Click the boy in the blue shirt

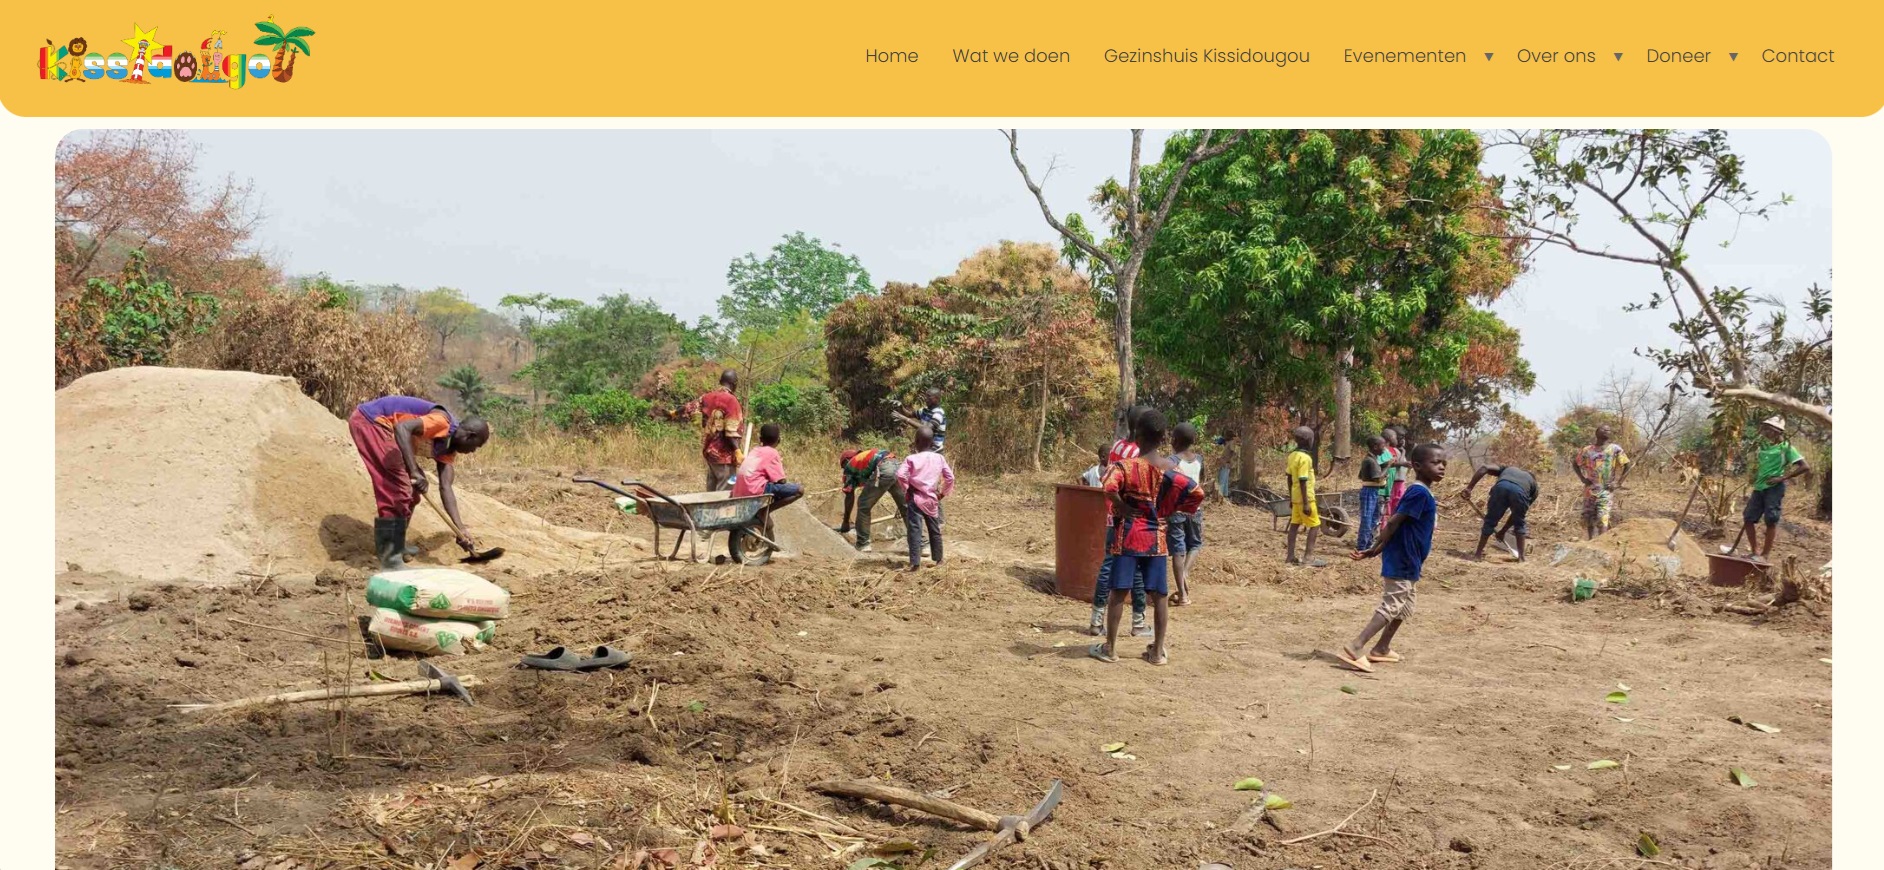1396,556
